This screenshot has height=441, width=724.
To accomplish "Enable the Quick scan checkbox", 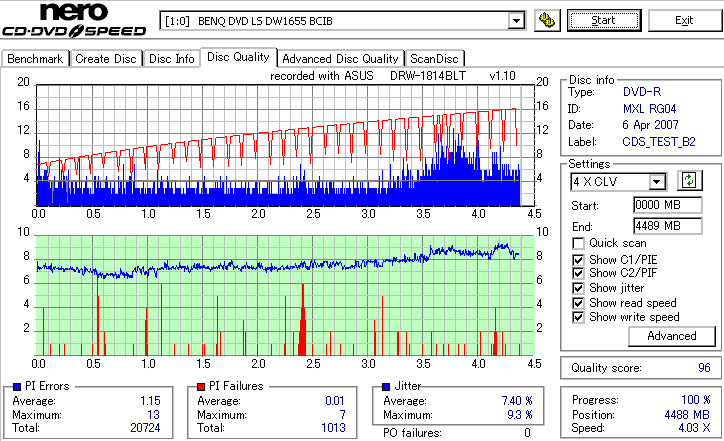I will pyautogui.click(x=578, y=243).
